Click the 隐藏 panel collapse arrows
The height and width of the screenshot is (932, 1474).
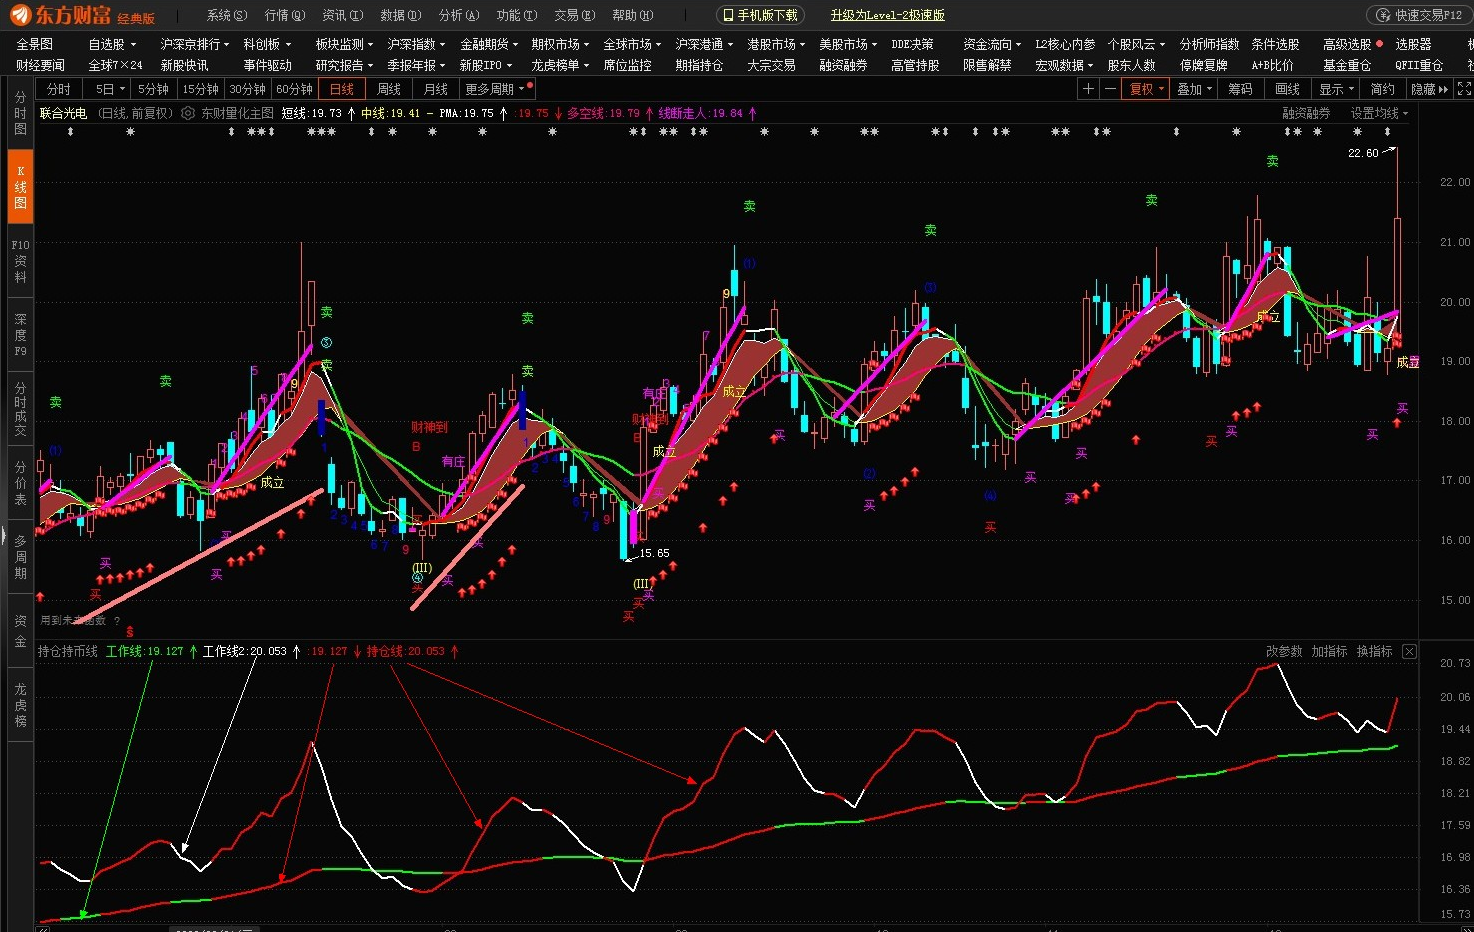point(1429,89)
